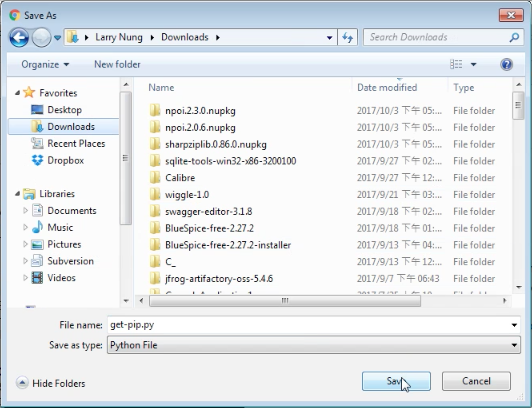Click Larry Nung in the address path

118,37
